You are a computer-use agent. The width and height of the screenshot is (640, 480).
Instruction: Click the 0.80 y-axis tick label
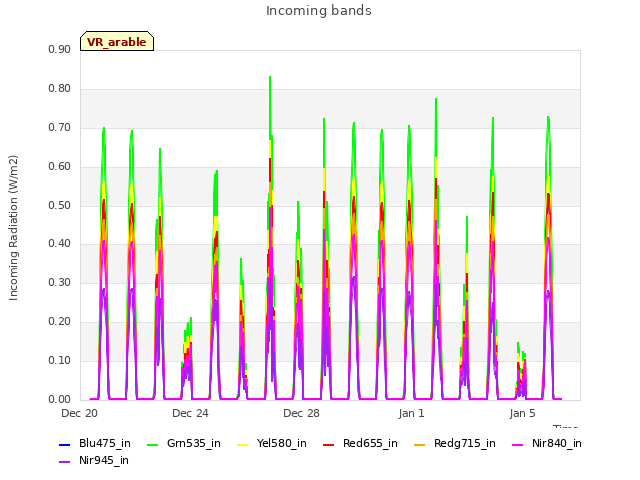(x=60, y=89)
